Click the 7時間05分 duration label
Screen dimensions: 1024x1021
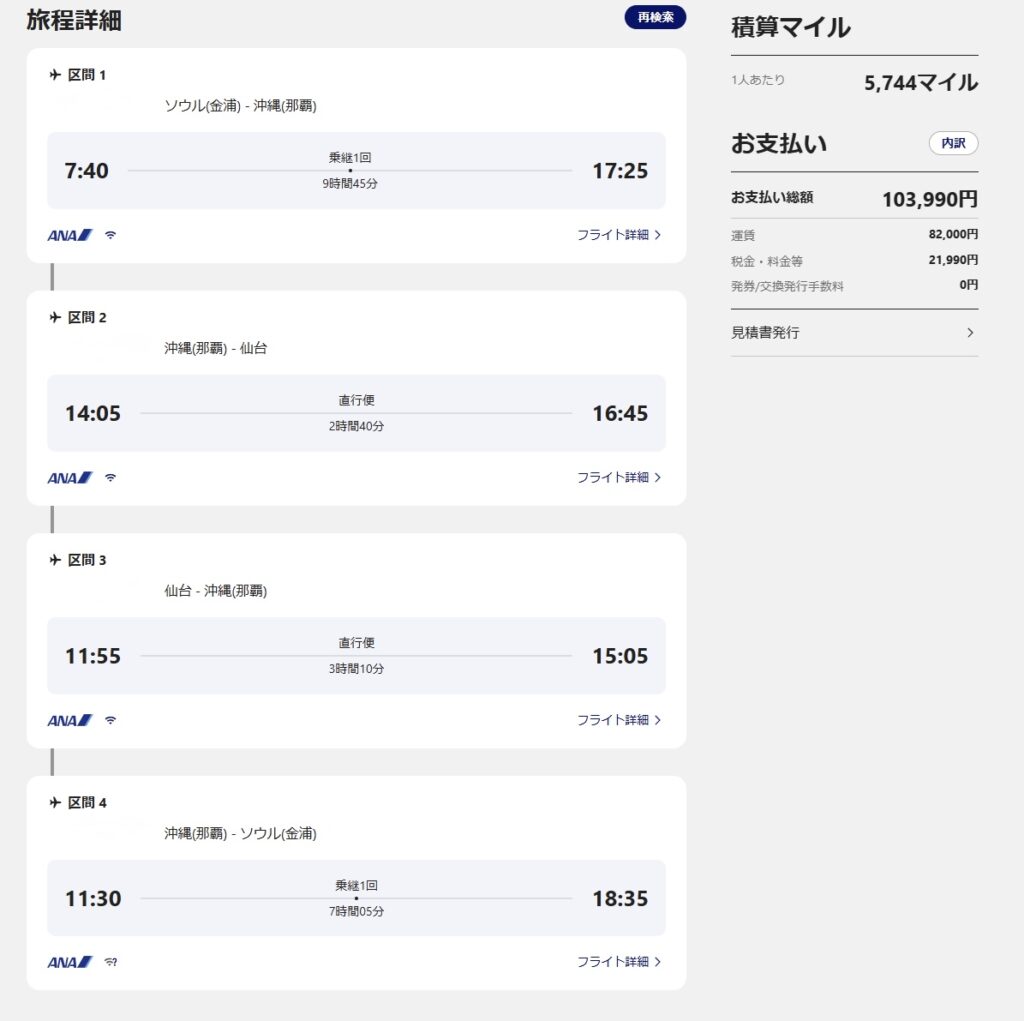pyautogui.click(x=356, y=911)
